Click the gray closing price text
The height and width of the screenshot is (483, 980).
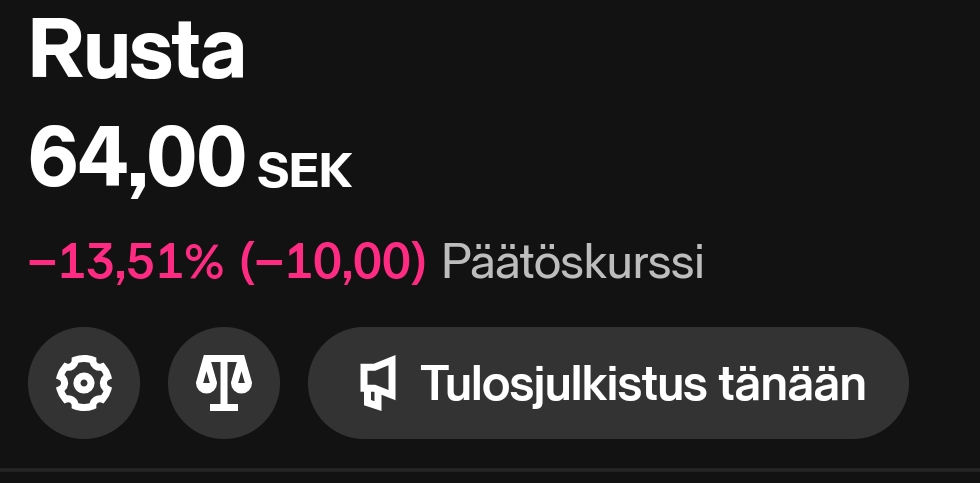coord(573,263)
